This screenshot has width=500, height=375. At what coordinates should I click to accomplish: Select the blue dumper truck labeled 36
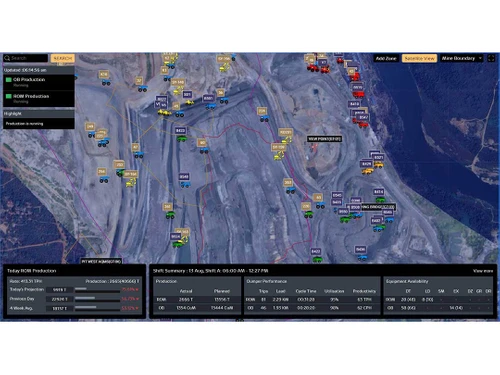(224, 100)
